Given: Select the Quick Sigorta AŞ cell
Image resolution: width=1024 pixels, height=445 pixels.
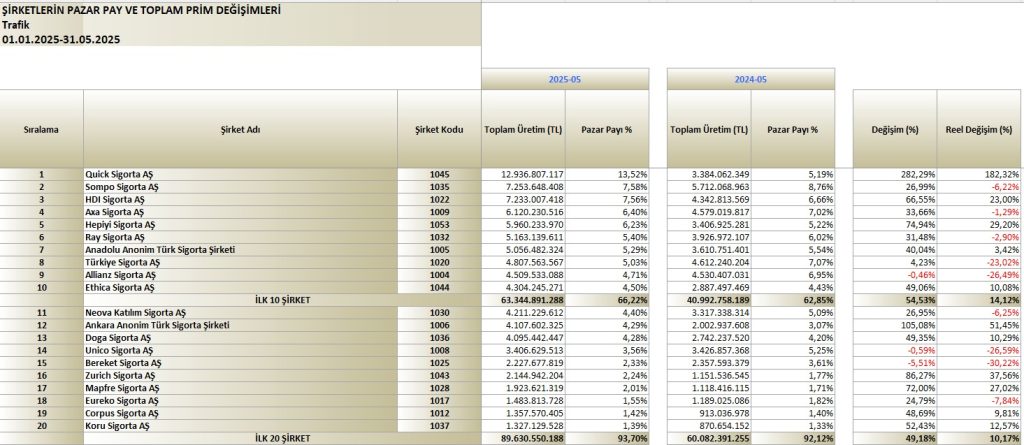Looking at the screenshot, I should click(240, 174).
